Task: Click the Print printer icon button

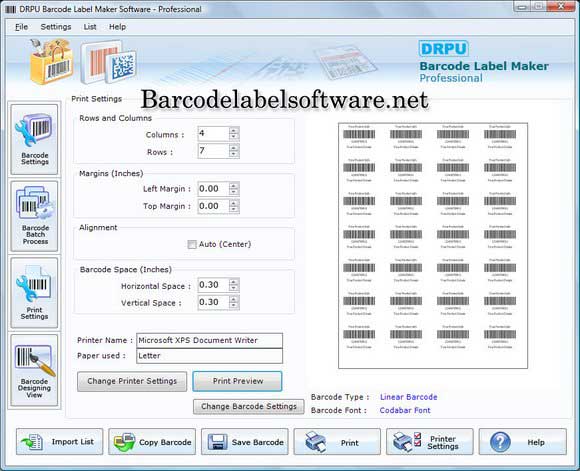Action: [x=337, y=442]
